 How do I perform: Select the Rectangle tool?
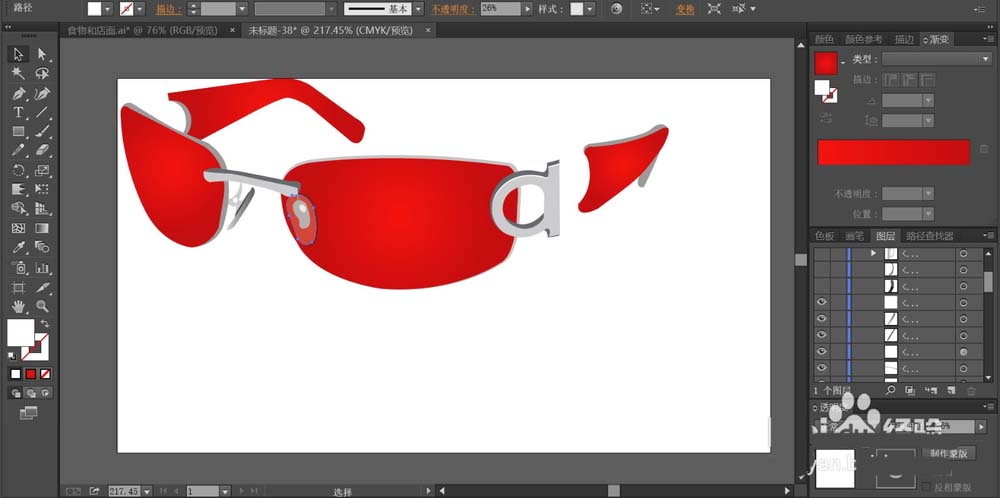point(18,131)
